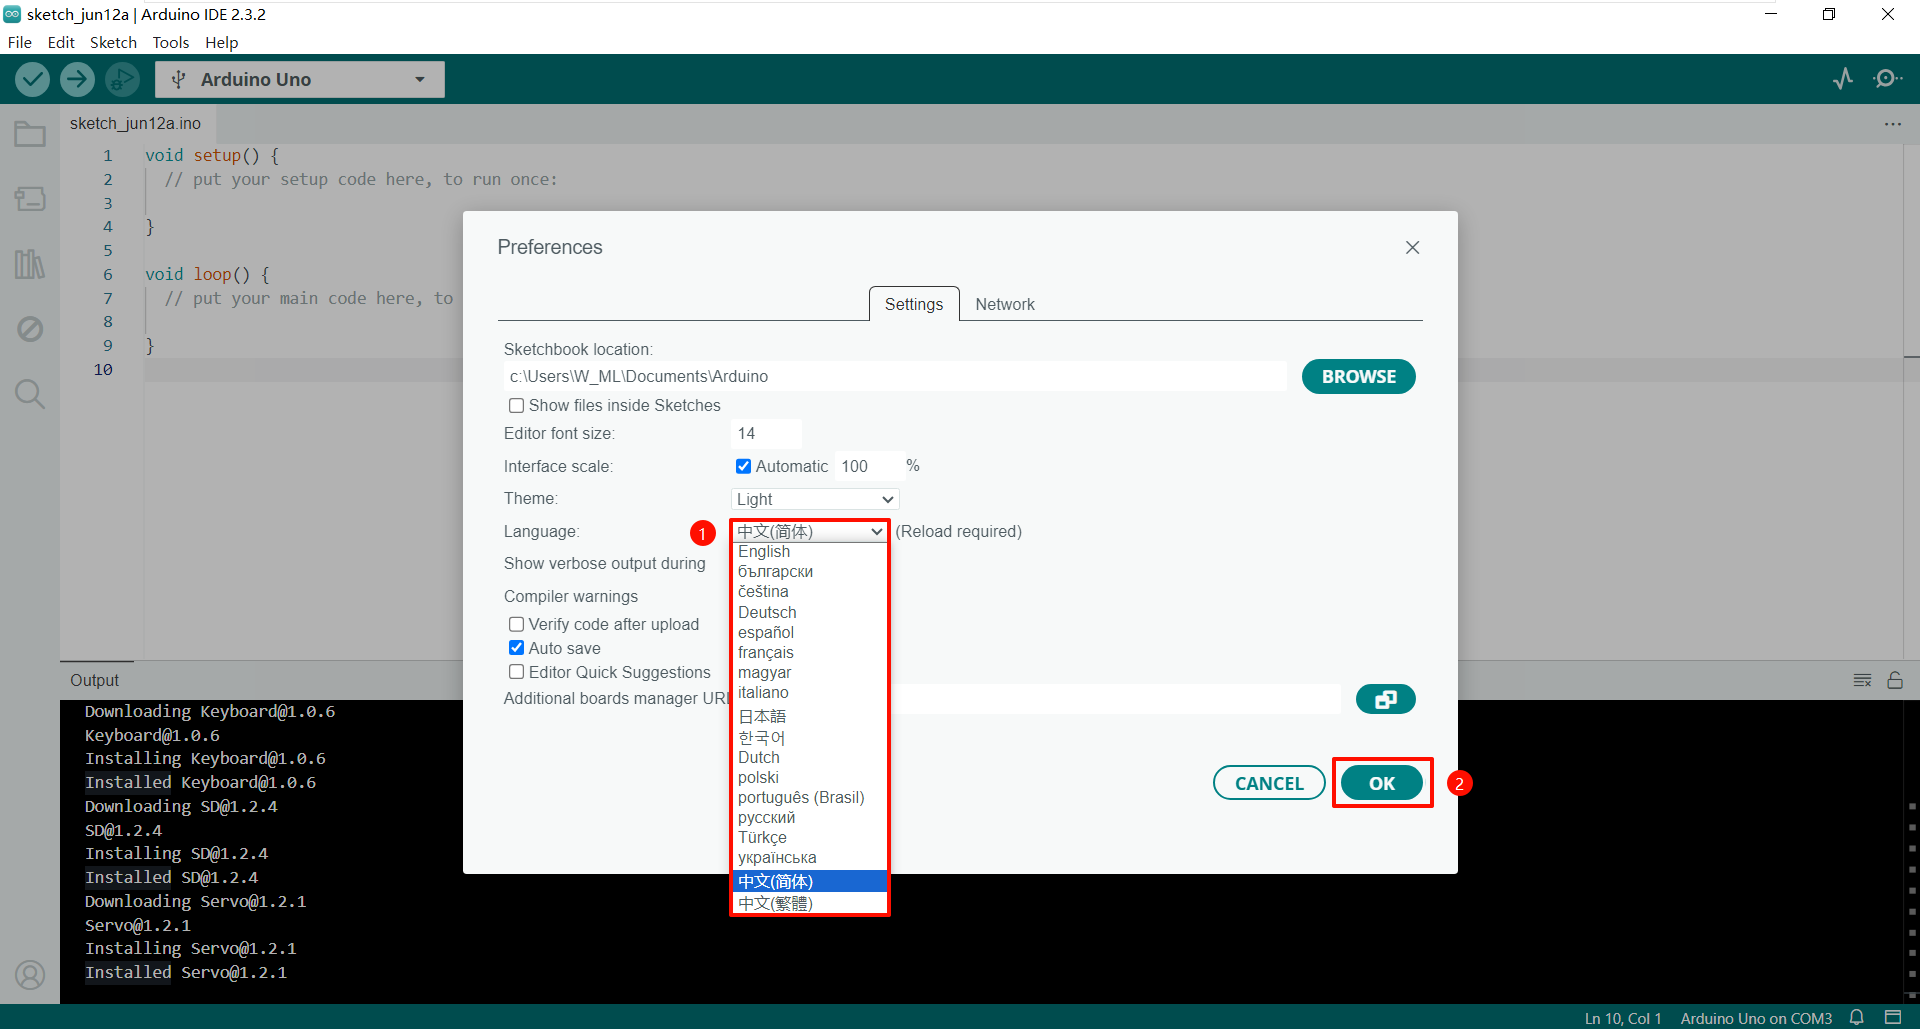The width and height of the screenshot is (1920, 1029).
Task: Uncheck the Automatic interface scale checkbox
Action: click(743, 466)
